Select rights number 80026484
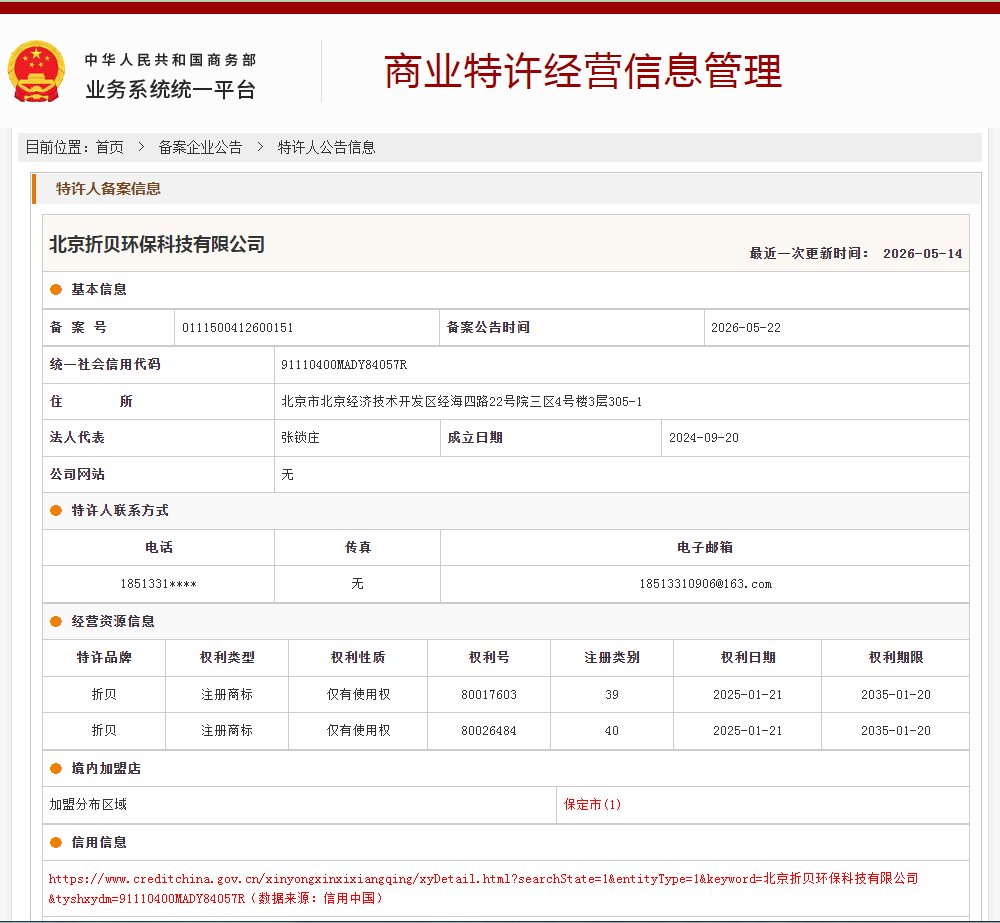 pyautogui.click(x=489, y=731)
